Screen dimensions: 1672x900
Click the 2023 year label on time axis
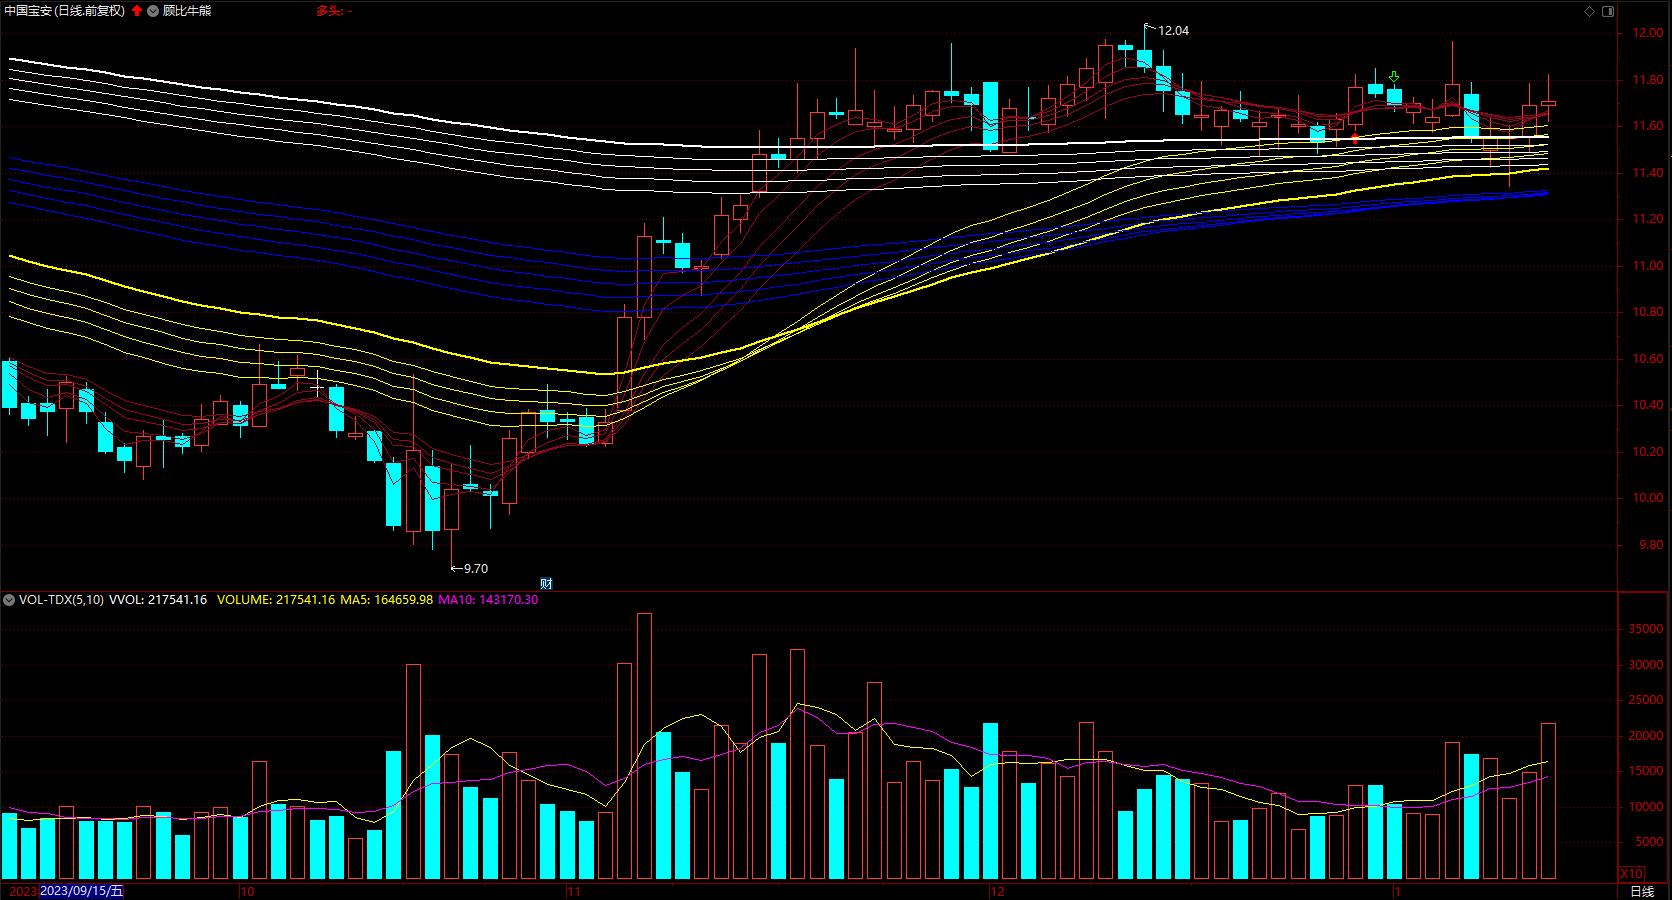coord(22,891)
